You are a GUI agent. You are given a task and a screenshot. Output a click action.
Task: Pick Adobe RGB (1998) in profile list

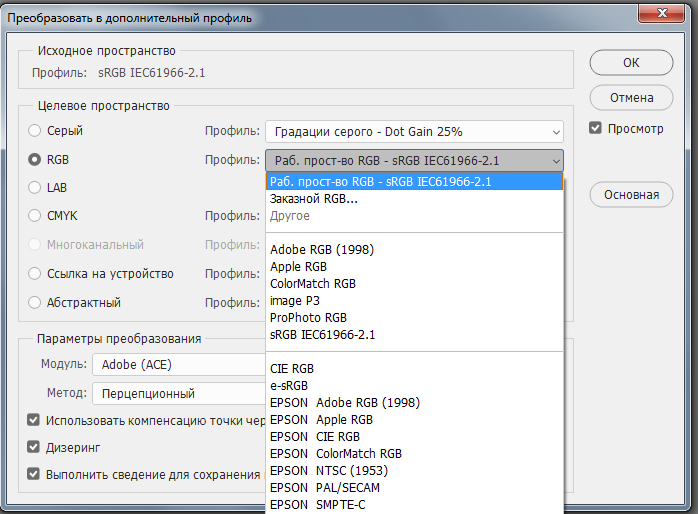tap(414, 250)
